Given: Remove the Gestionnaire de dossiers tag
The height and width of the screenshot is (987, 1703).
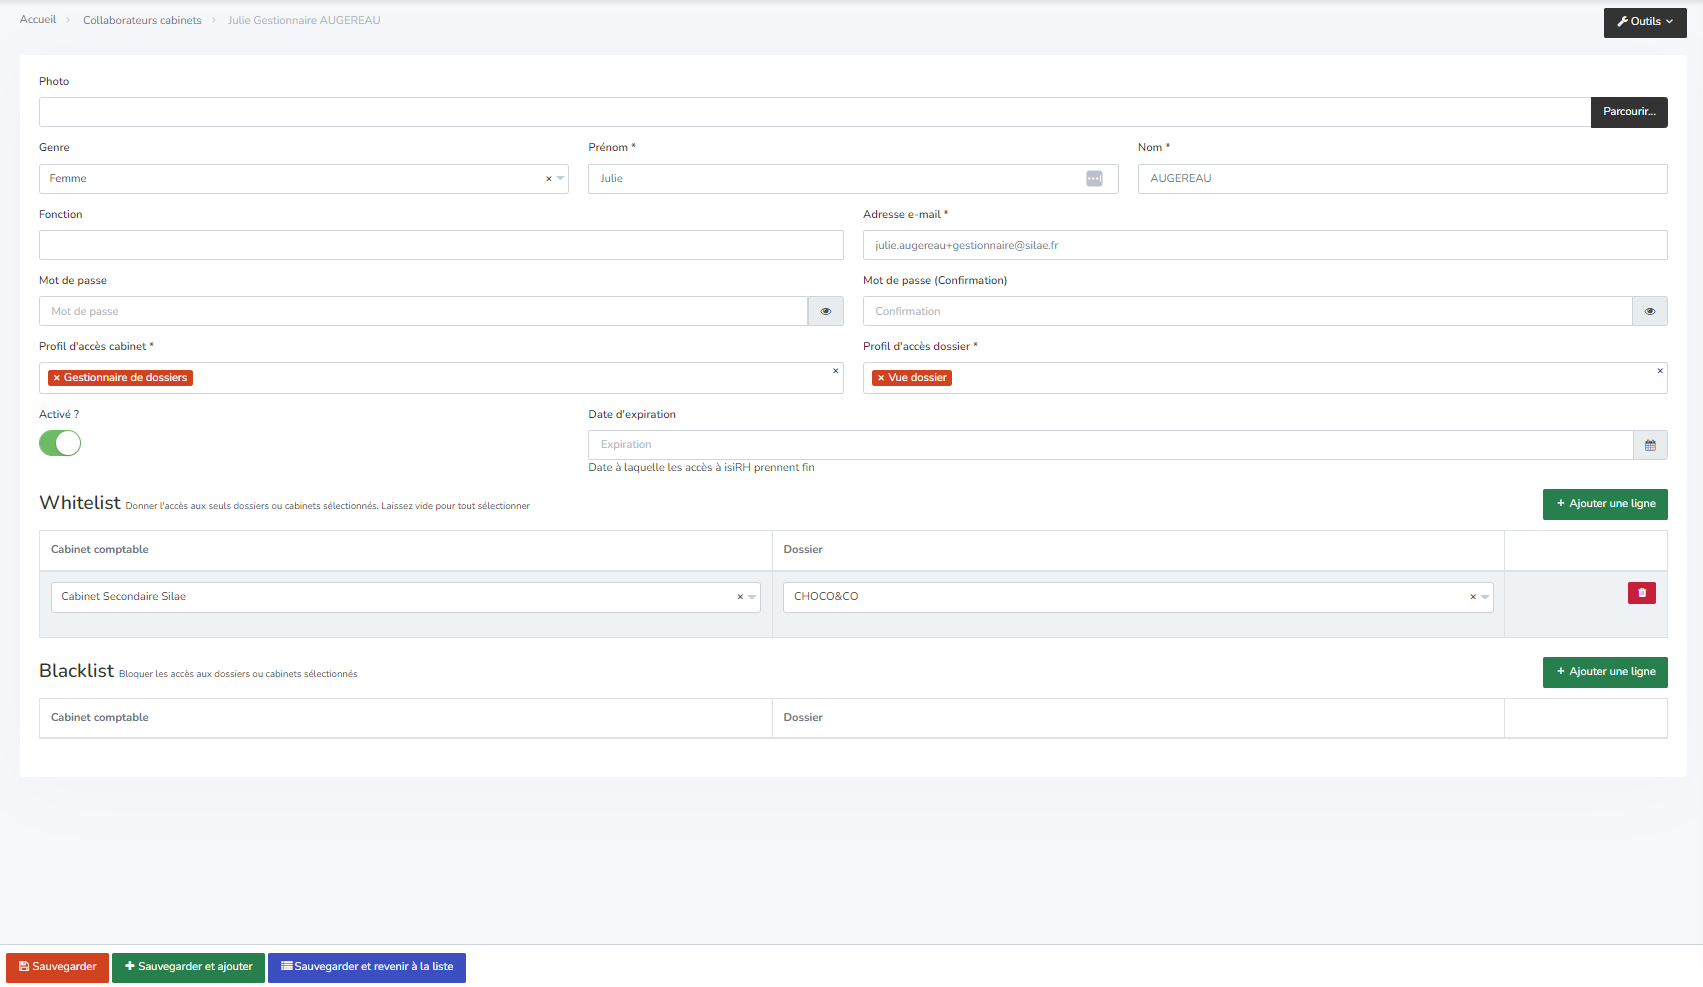Looking at the screenshot, I should [x=57, y=378].
